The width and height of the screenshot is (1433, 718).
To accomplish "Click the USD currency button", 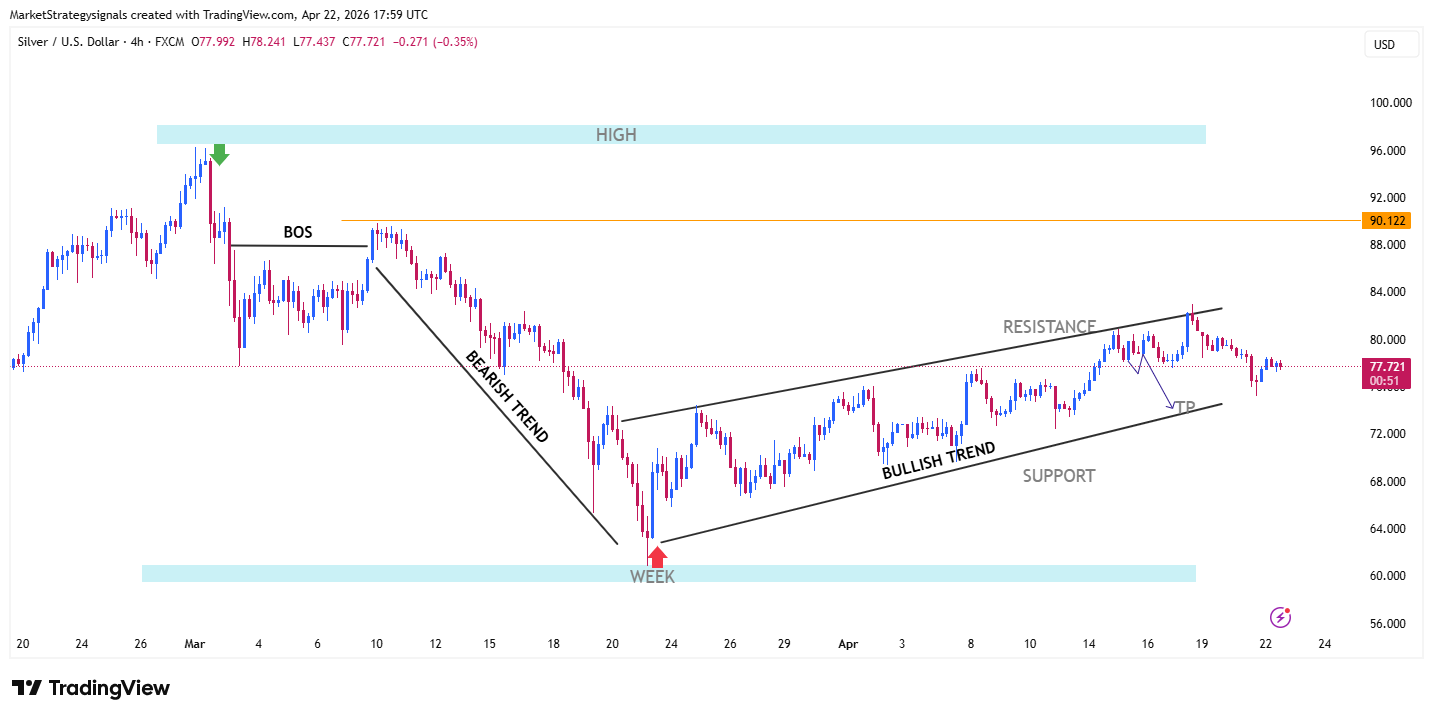I will coord(1392,45).
